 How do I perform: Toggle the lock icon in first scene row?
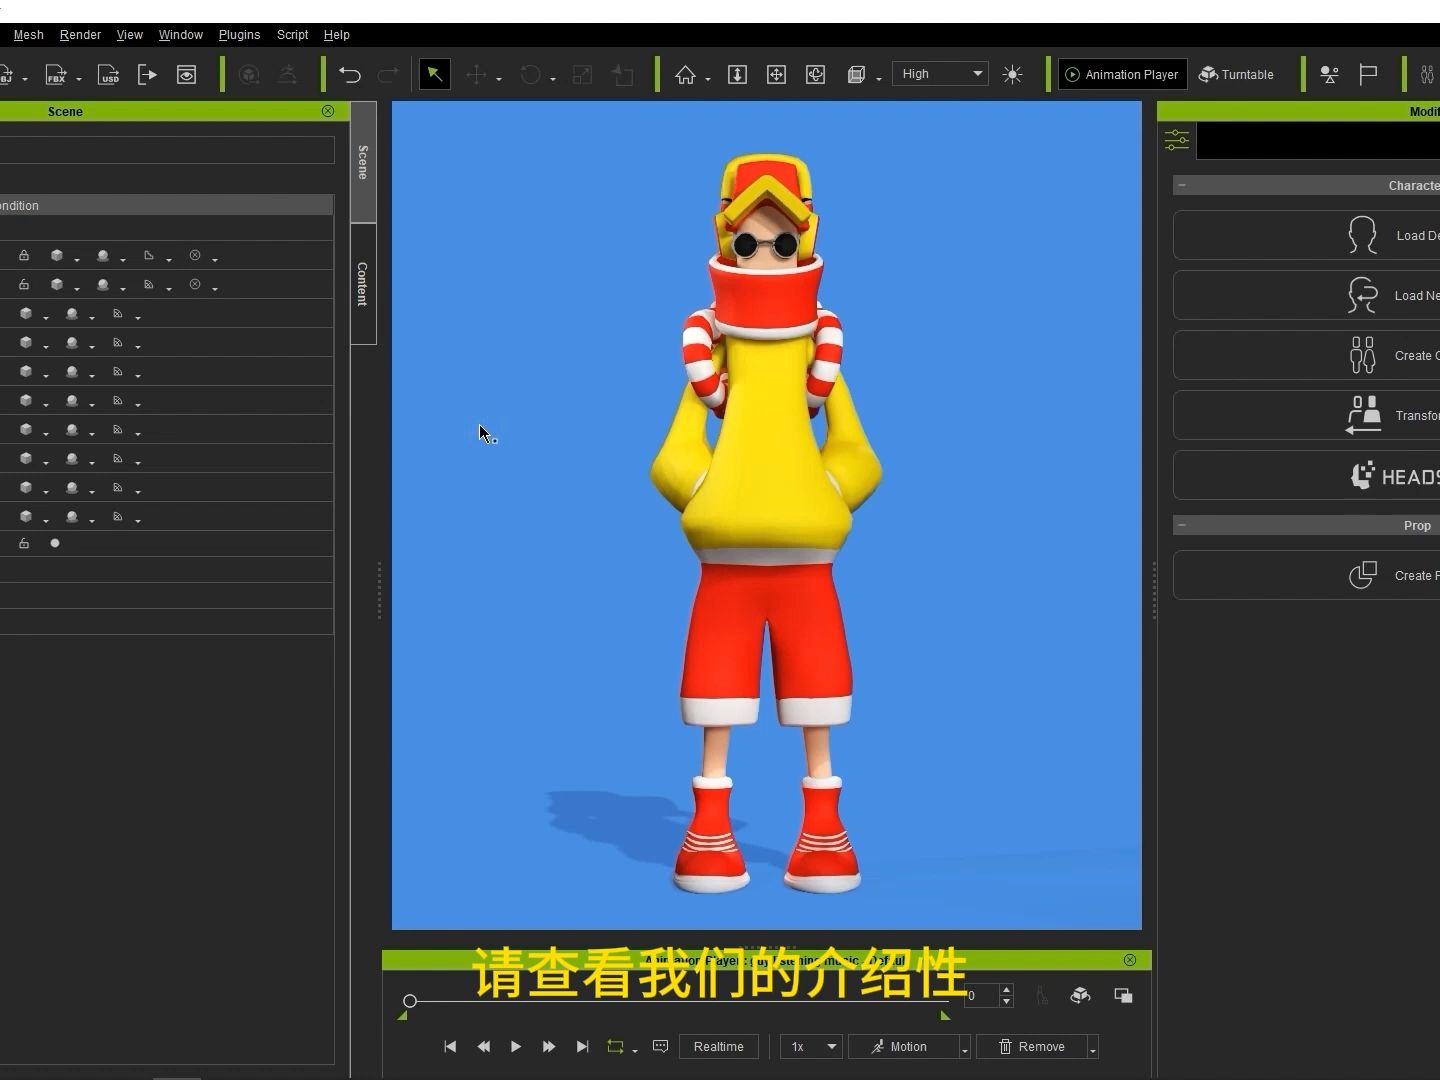click(x=24, y=255)
